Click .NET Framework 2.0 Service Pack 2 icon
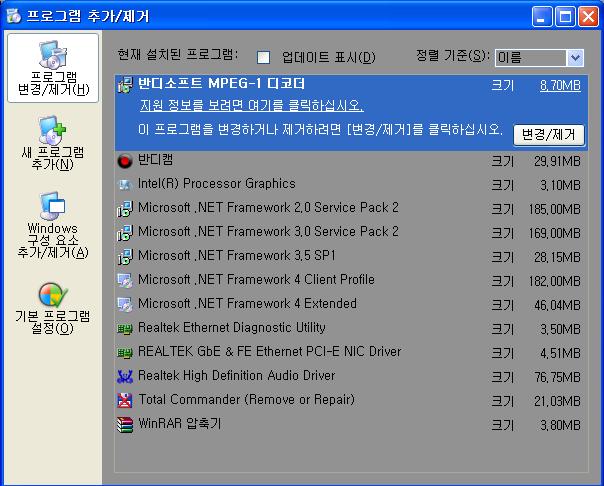 coord(125,209)
